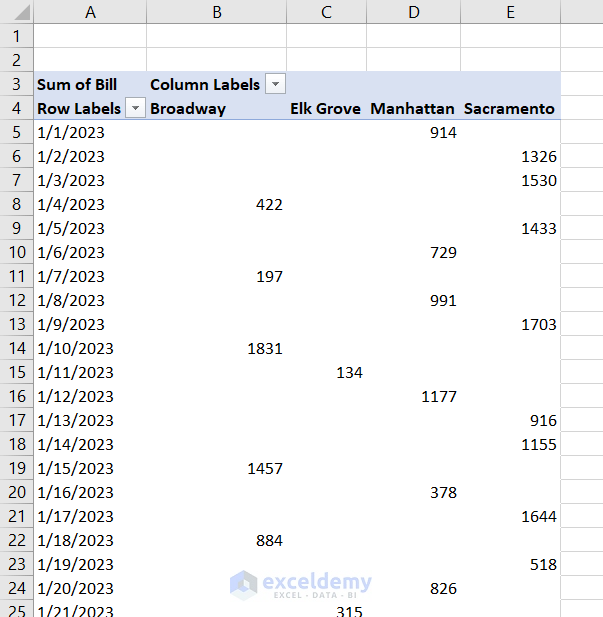Select the 1/8/2023 date cell
The width and height of the screenshot is (603, 617).
[90, 300]
